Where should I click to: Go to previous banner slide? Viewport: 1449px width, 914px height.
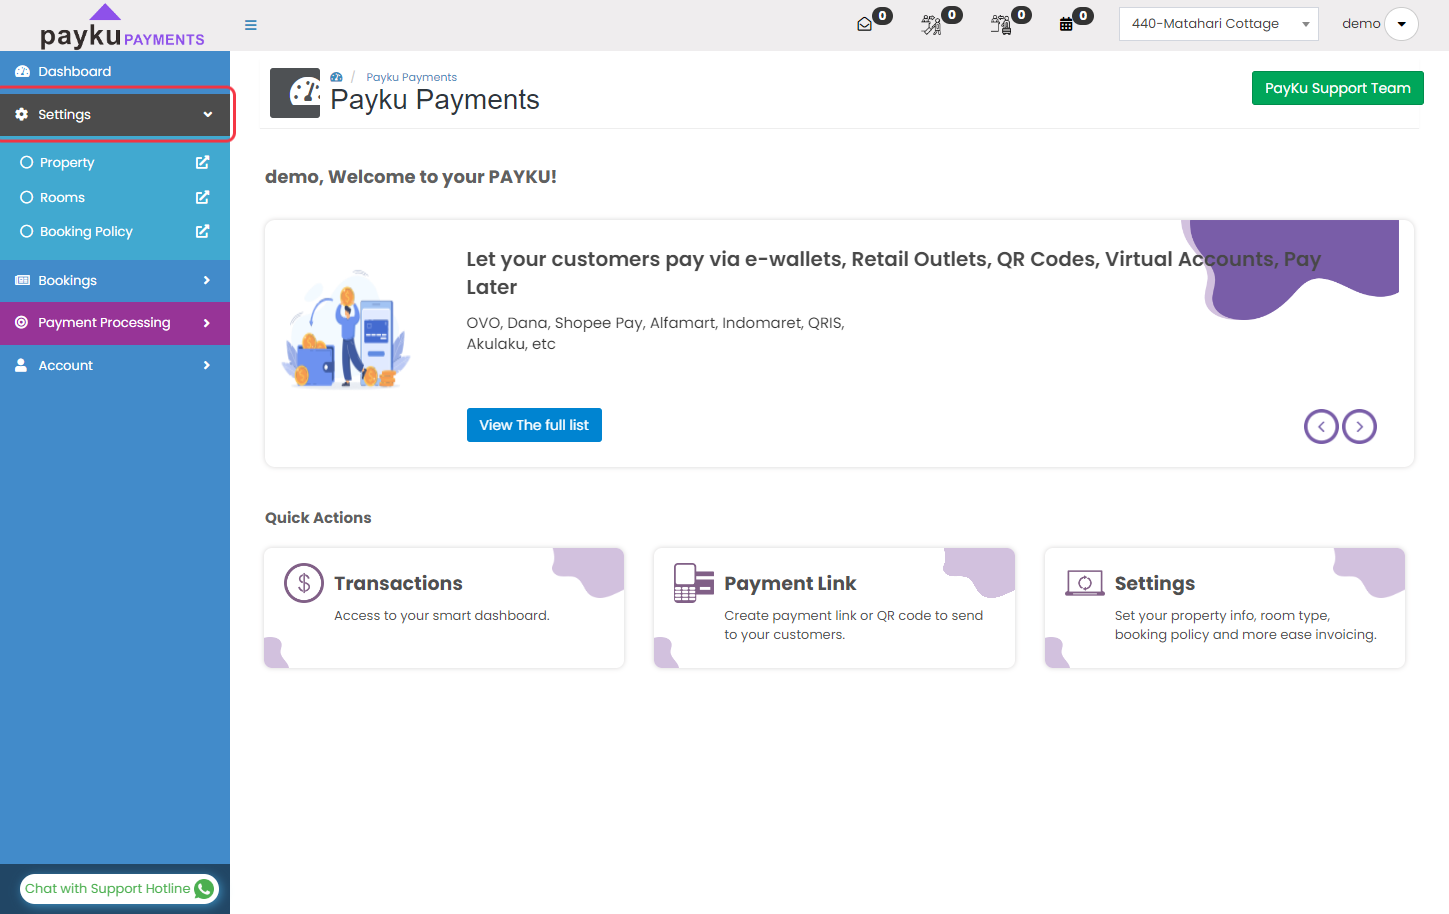[1321, 427]
